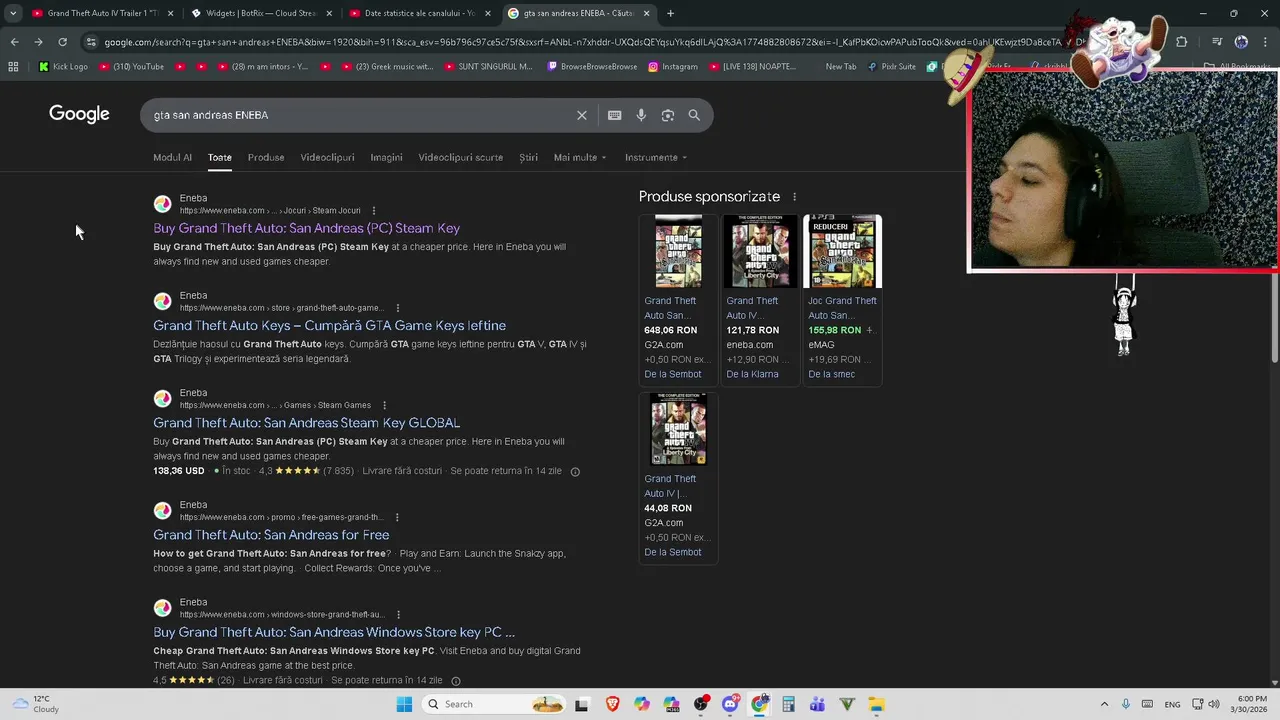This screenshot has height=720, width=1280.
Task: Click the magnifier search submit icon
Action: [x=694, y=115]
